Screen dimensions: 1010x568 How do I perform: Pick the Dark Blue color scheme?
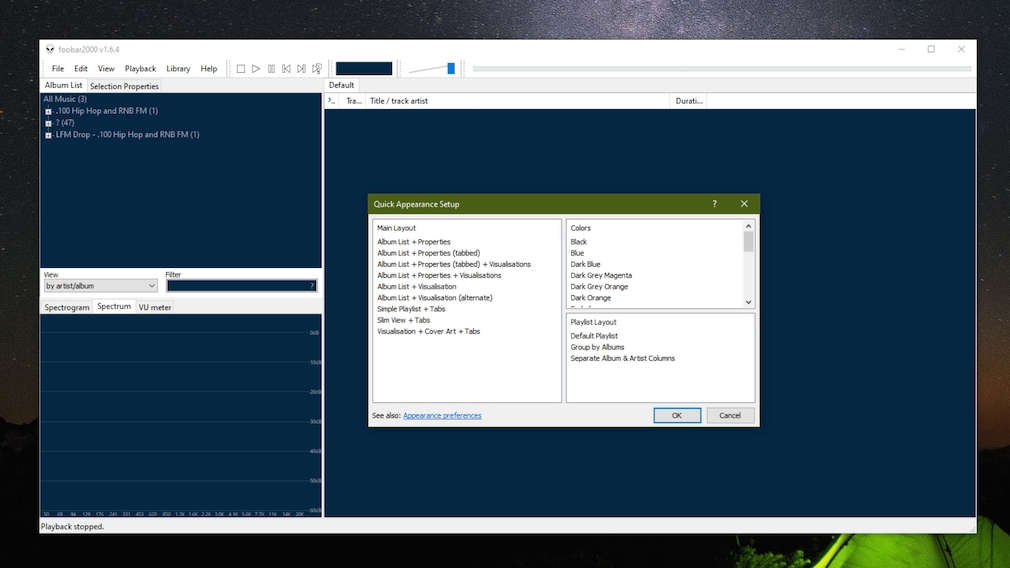coord(585,264)
